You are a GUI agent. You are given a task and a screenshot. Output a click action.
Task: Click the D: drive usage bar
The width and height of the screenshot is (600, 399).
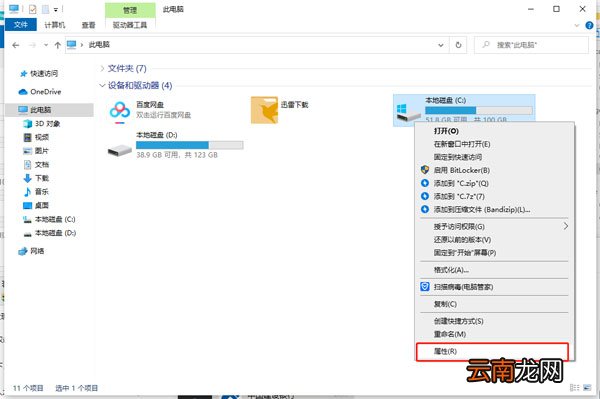[x=189, y=145]
